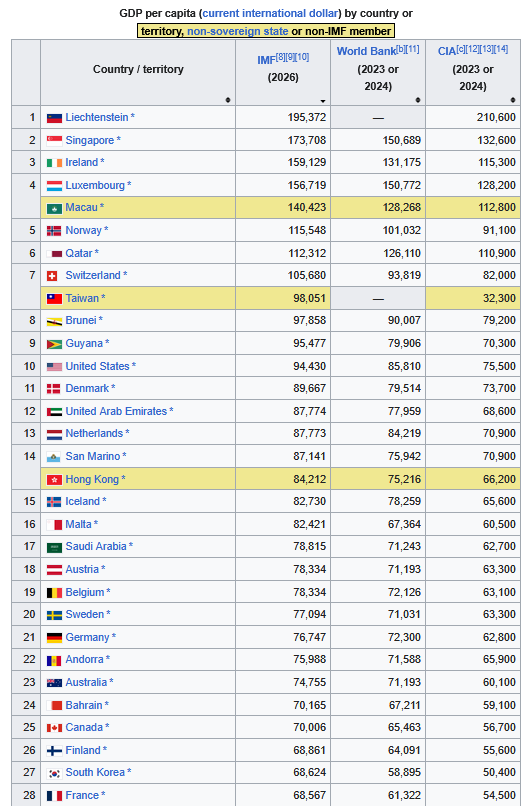523x806 pixels.
Task: Click the Ireland flag icon
Action: point(54,163)
